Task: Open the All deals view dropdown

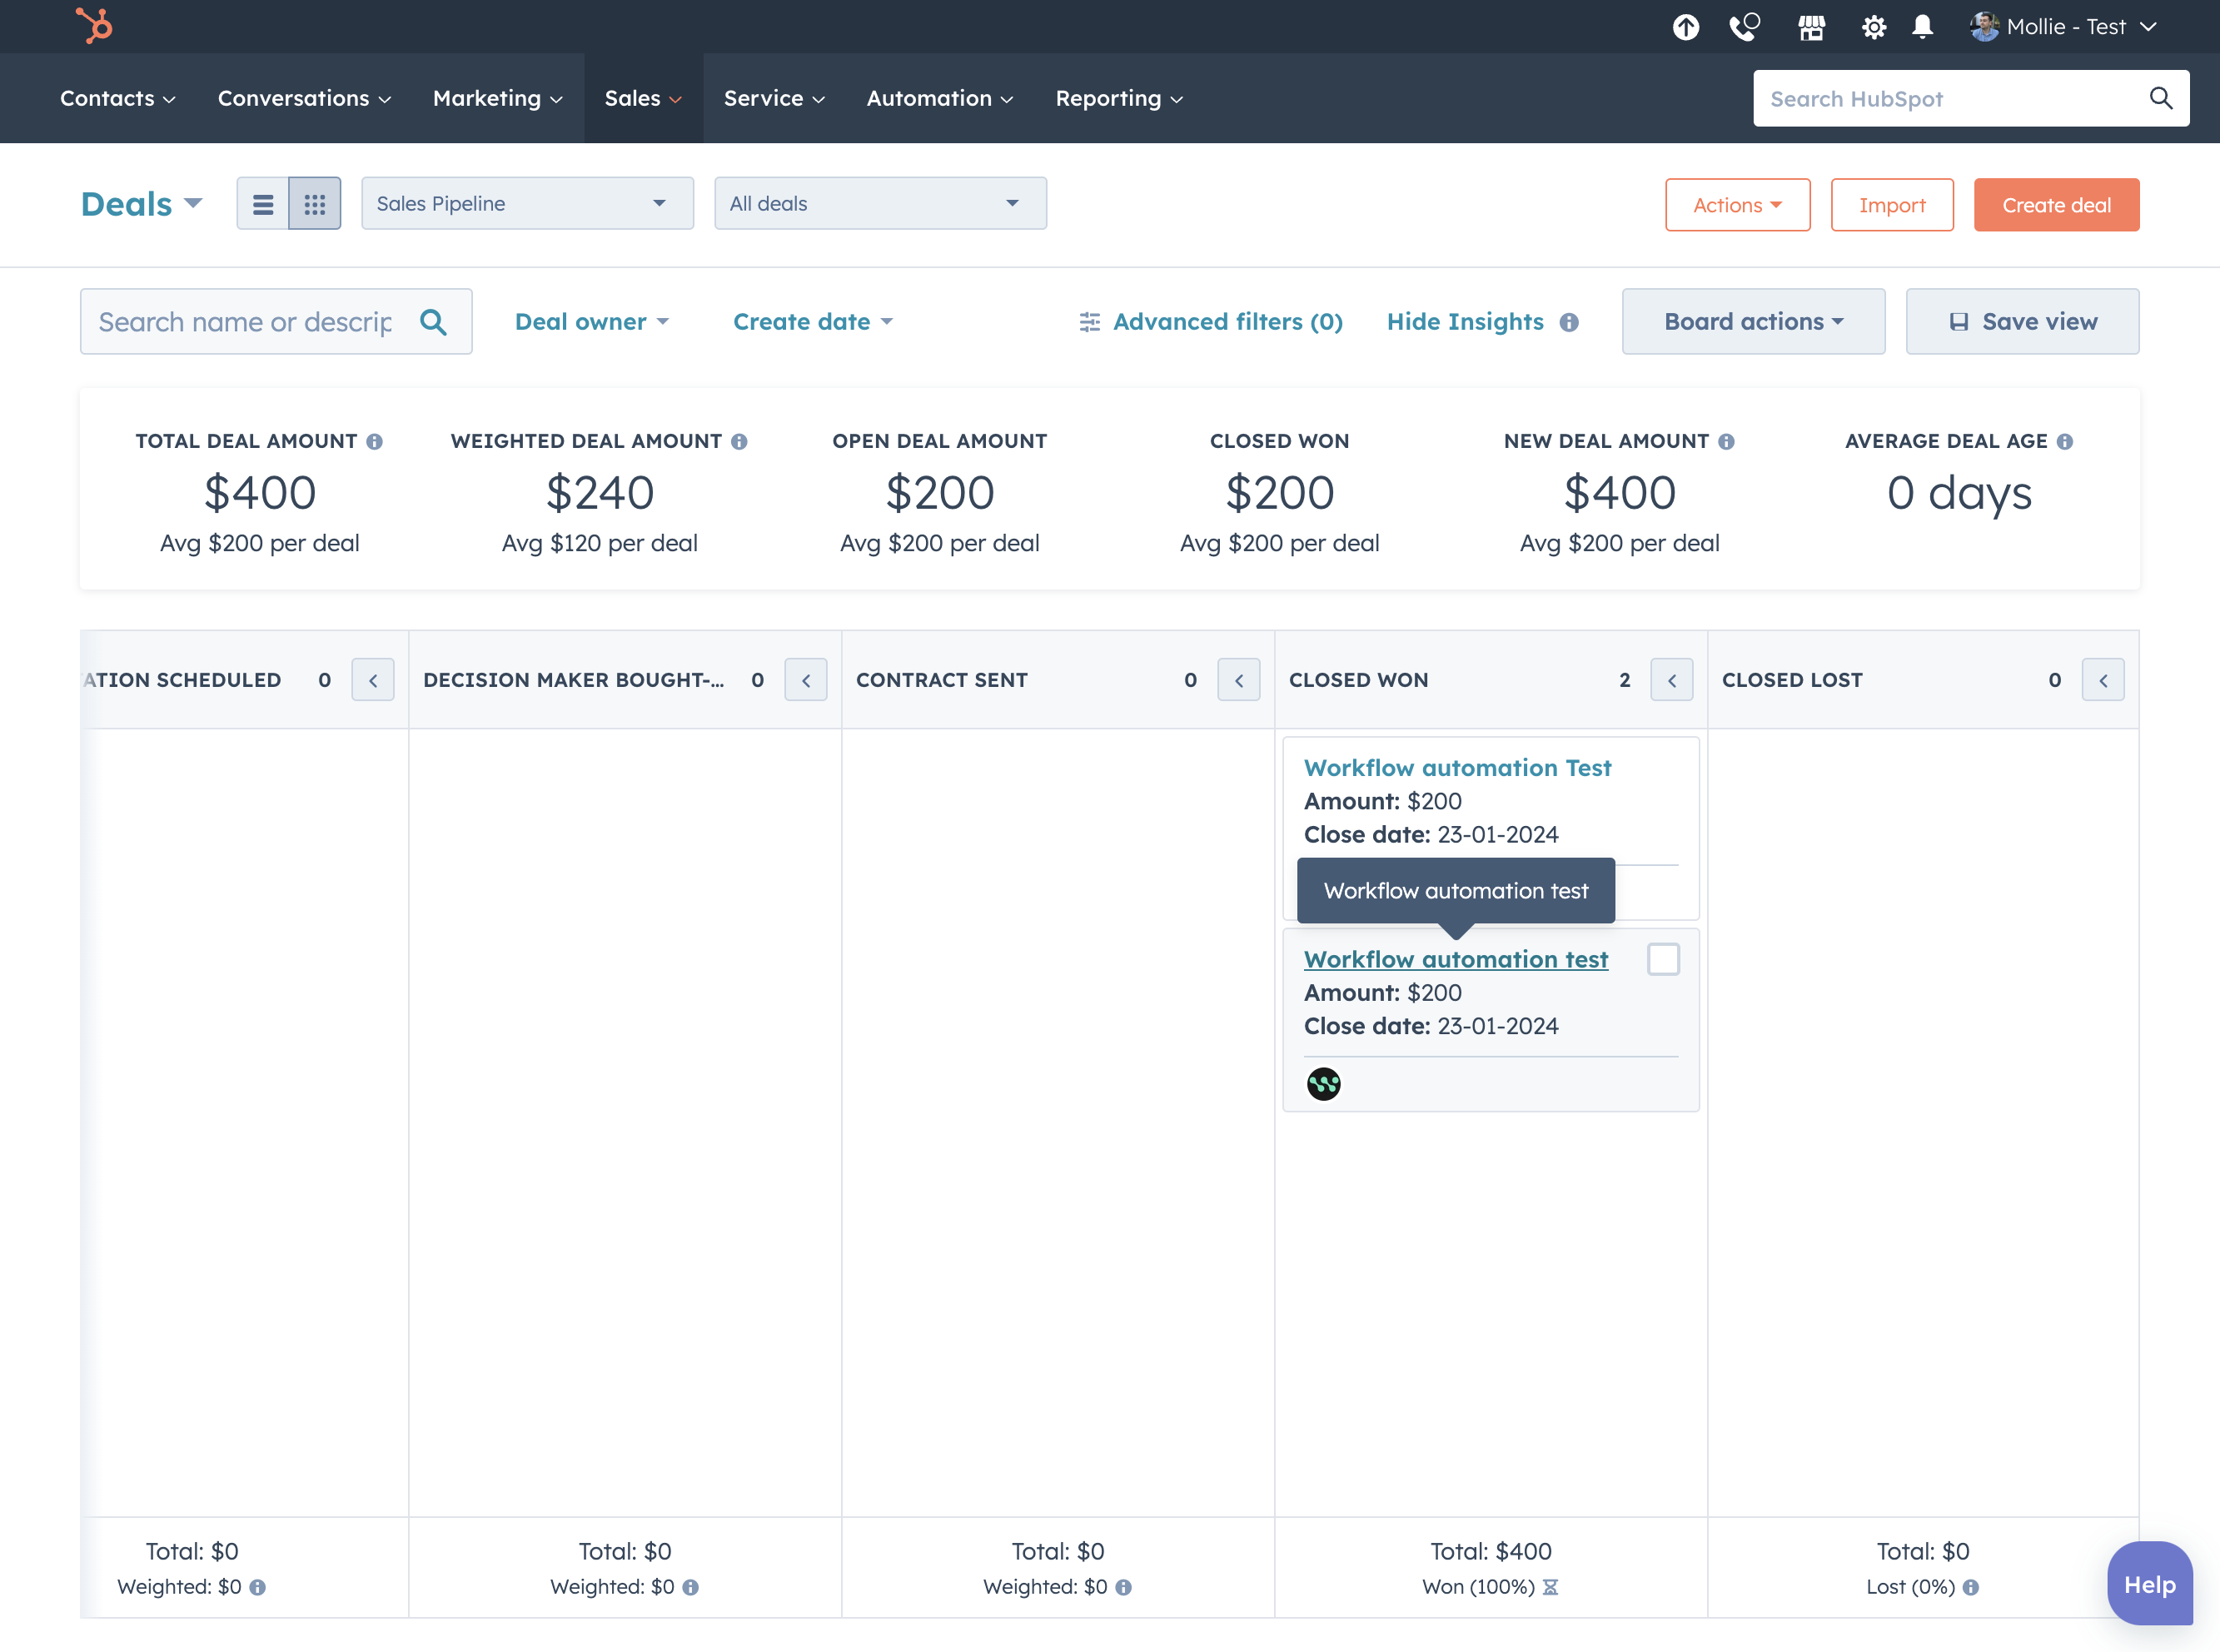Action: 881,204
